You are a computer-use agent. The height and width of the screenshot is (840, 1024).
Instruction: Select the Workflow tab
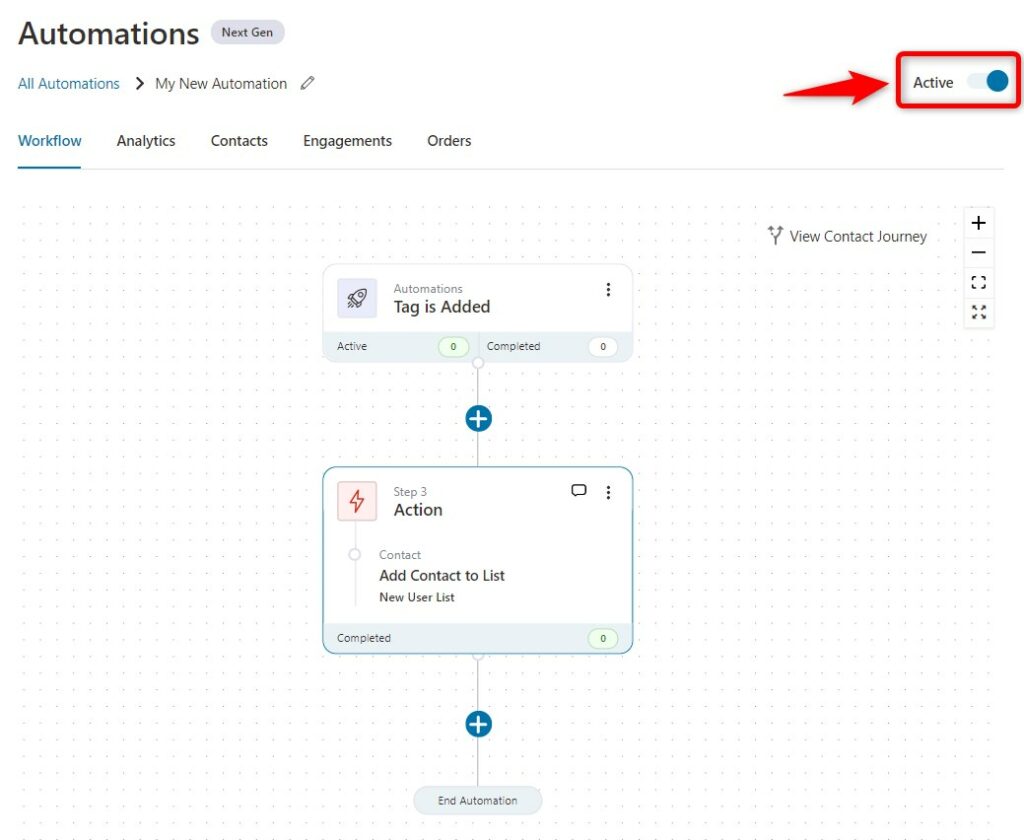[x=50, y=141]
